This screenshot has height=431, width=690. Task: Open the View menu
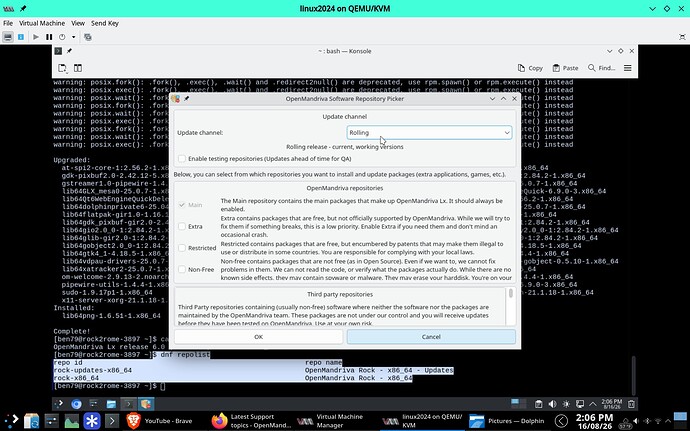tap(78, 23)
